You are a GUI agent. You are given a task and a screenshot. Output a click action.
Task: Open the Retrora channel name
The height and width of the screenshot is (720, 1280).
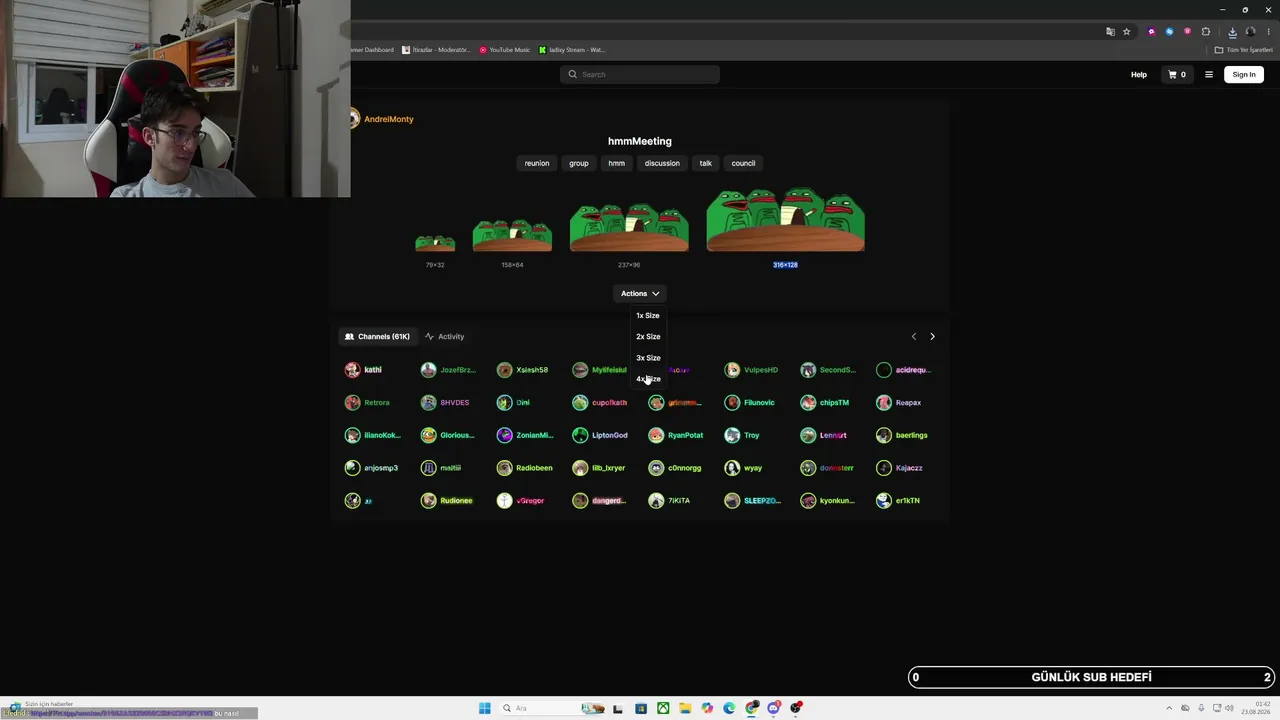pyautogui.click(x=377, y=403)
